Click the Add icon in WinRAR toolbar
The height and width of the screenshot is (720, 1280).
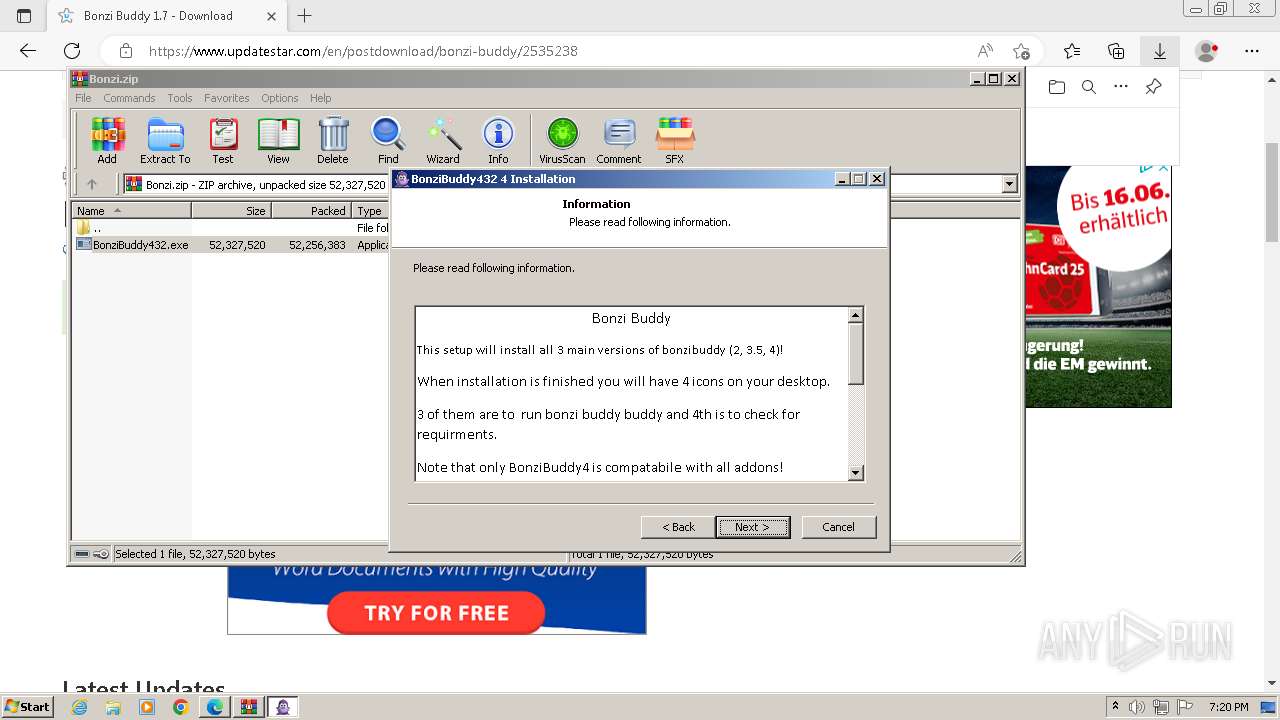(x=107, y=140)
